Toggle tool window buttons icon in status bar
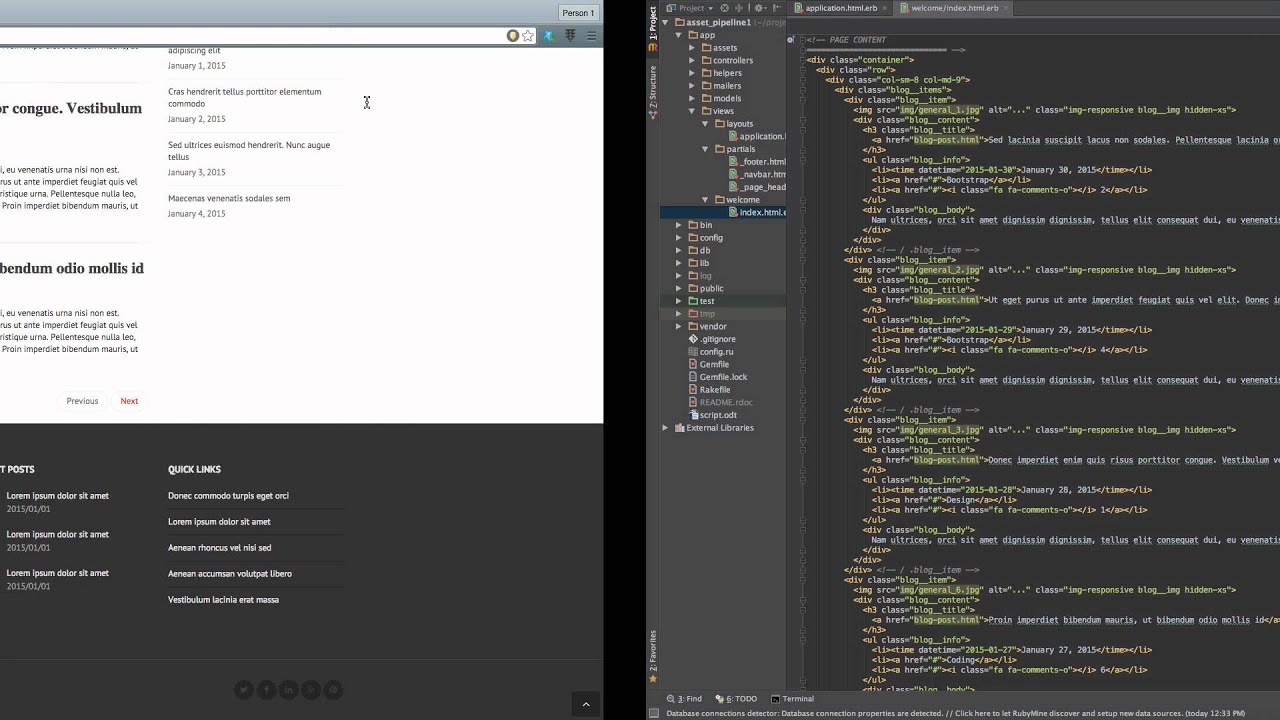This screenshot has height=720, width=1280. pos(653,714)
